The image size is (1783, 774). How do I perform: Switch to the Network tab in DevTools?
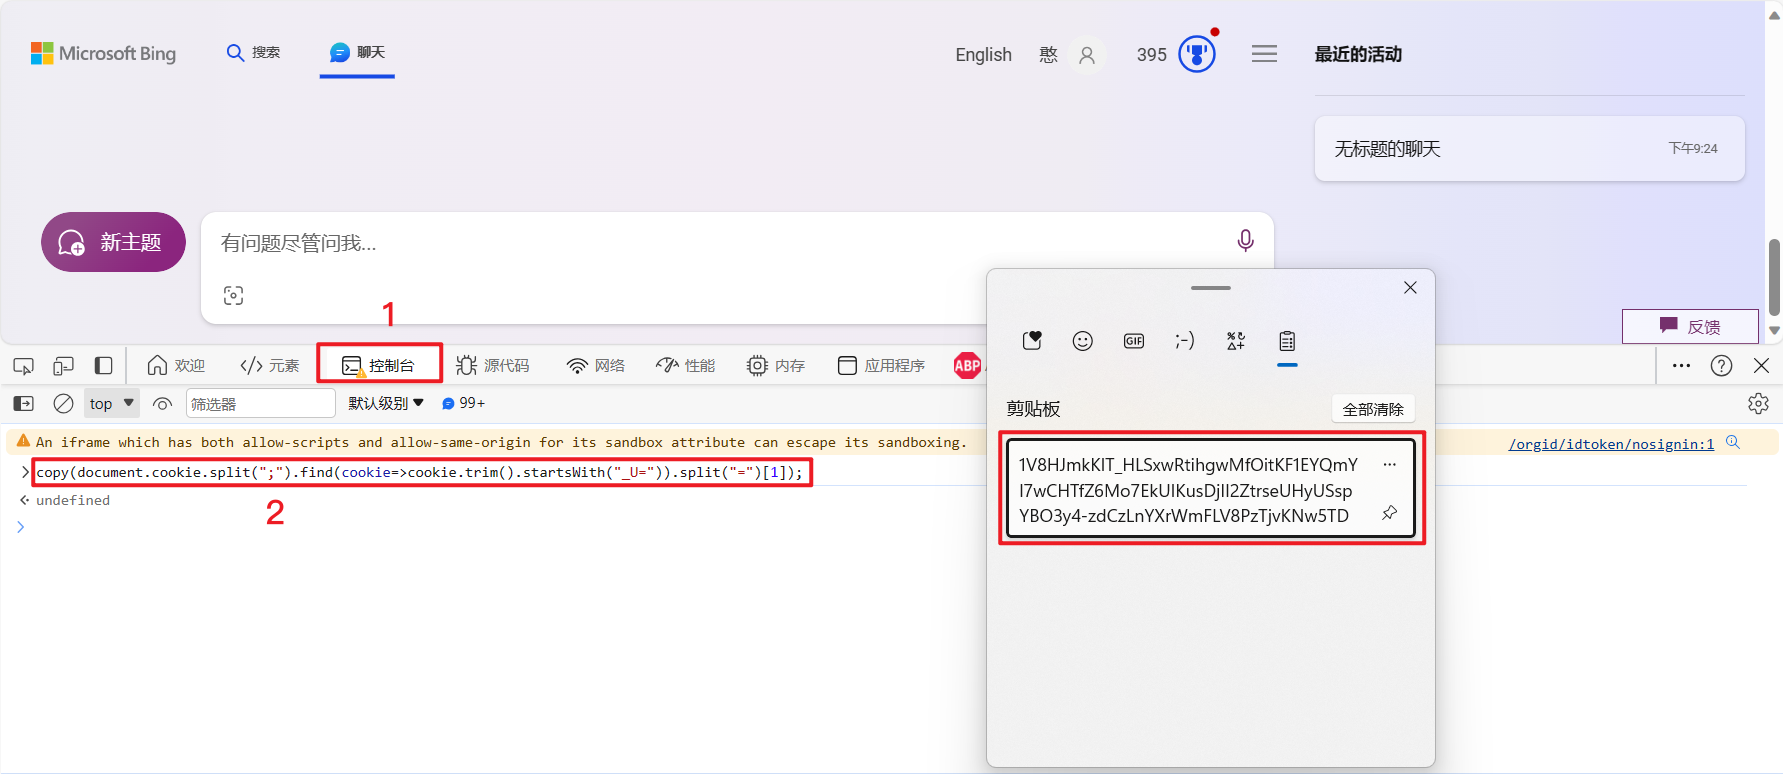tap(596, 366)
